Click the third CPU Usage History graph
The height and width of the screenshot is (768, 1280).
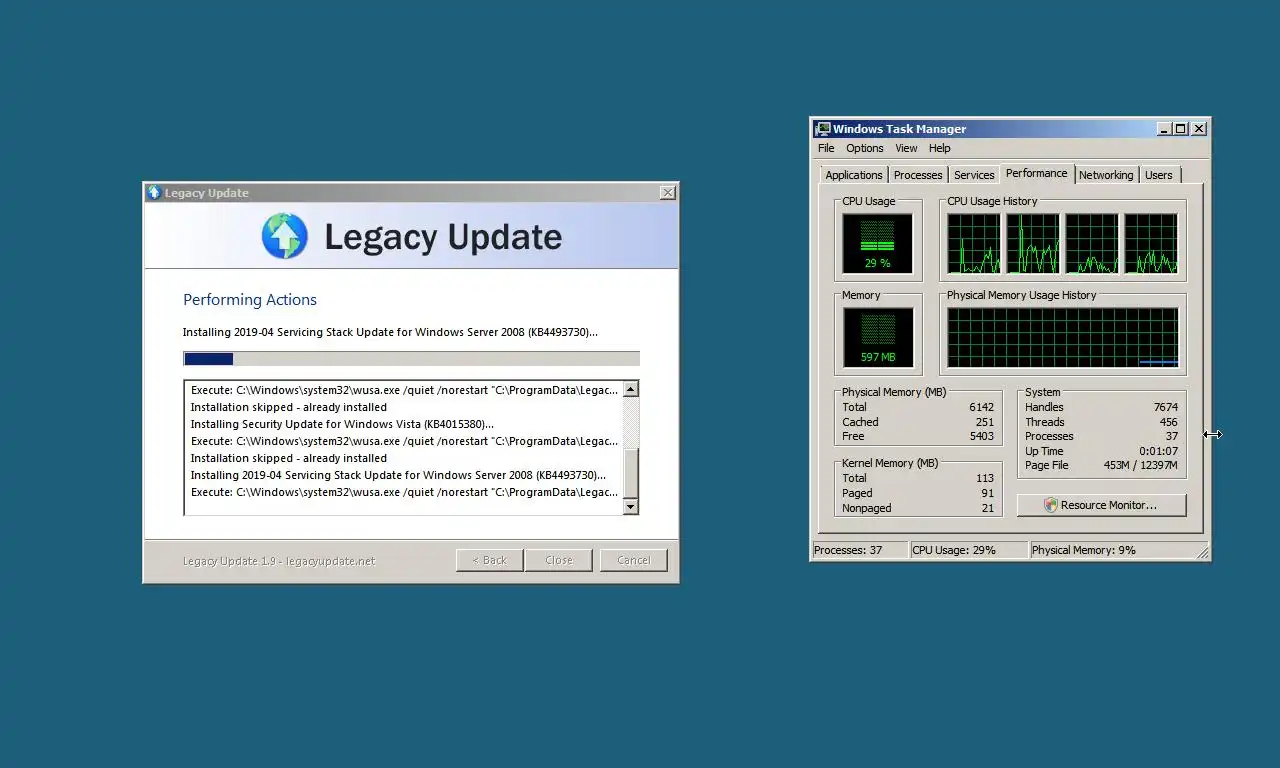[x=1092, y=243]
